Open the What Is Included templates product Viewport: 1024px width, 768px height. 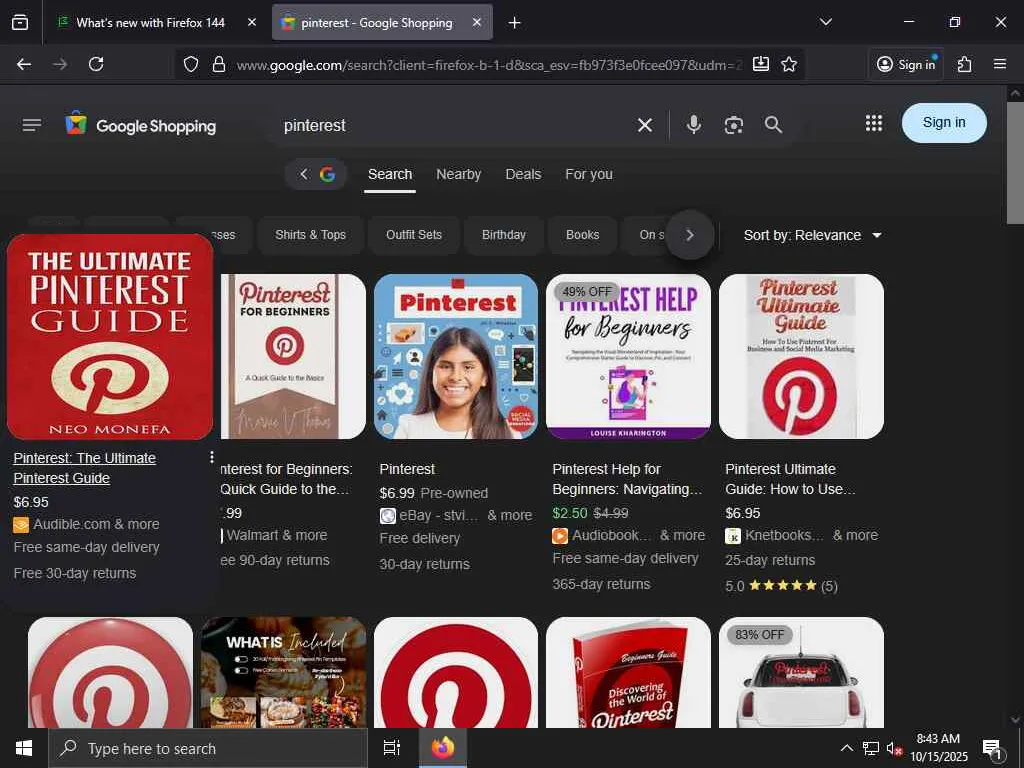pyautogui.click(x=283, y=673)
